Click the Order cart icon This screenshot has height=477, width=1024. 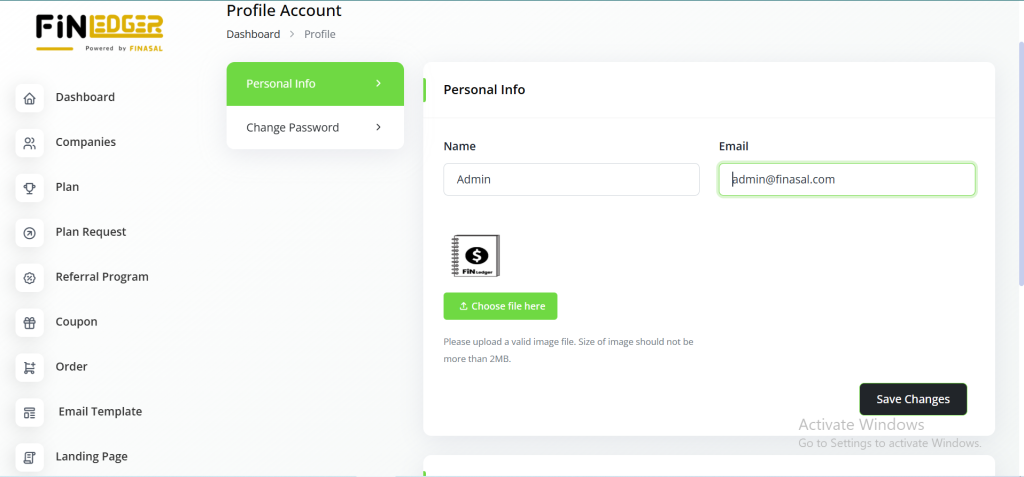[x=30, y=368]
